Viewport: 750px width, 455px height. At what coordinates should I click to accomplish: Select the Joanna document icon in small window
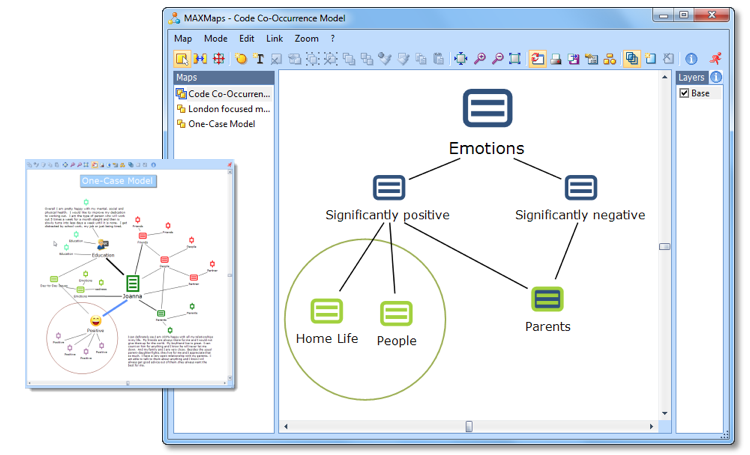tap(132, 284)
